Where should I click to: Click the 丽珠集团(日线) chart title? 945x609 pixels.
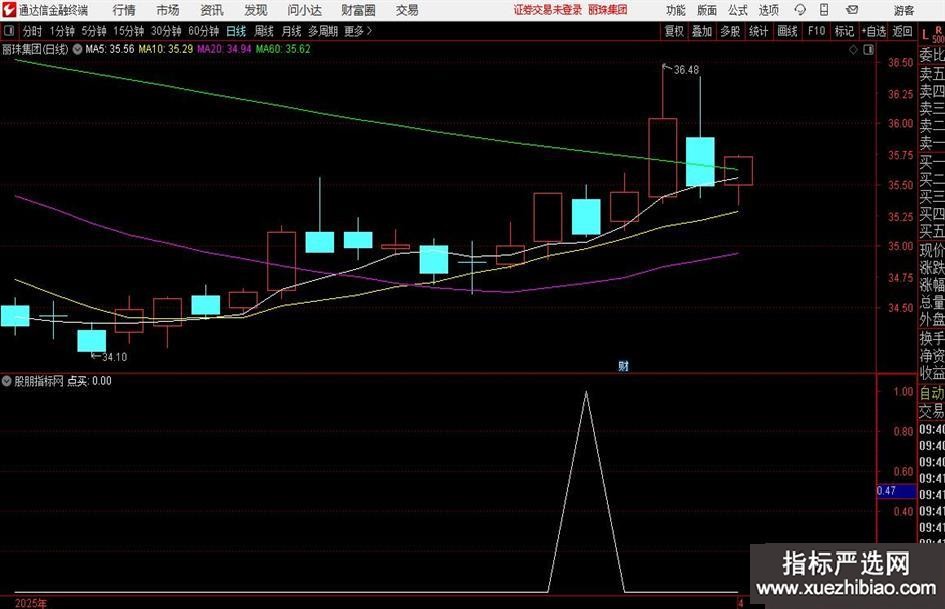(x=35, y=49)
